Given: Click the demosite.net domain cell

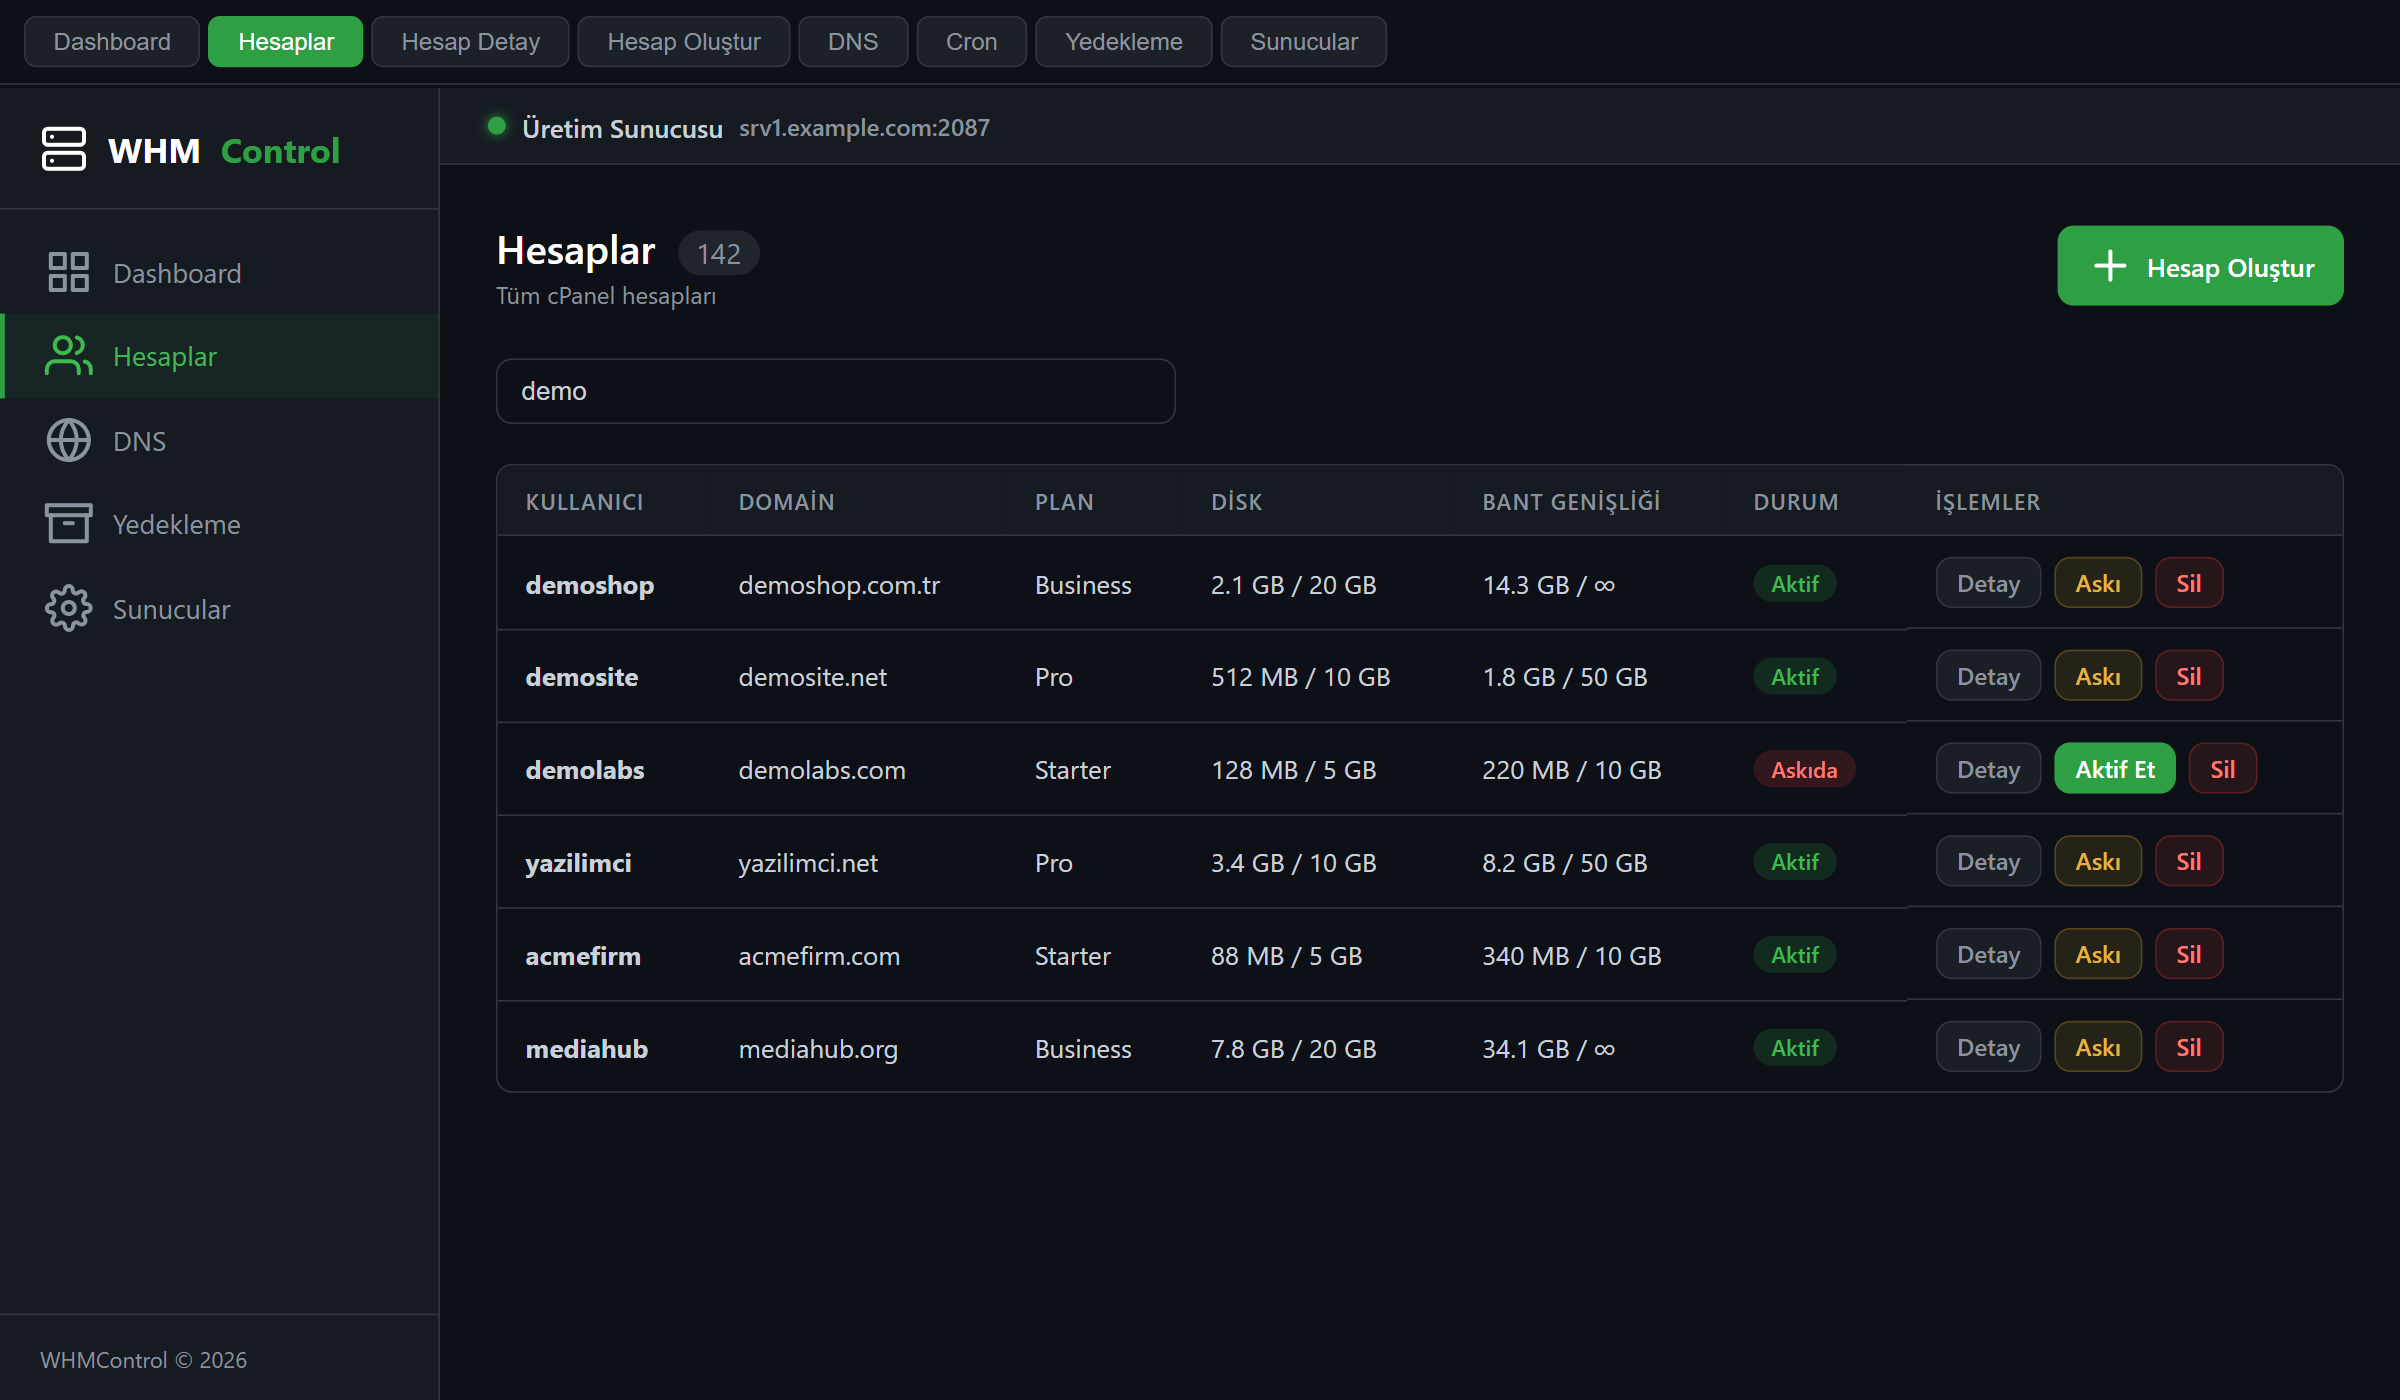Looking at the screenshot, I should click(x=812, y=677).
